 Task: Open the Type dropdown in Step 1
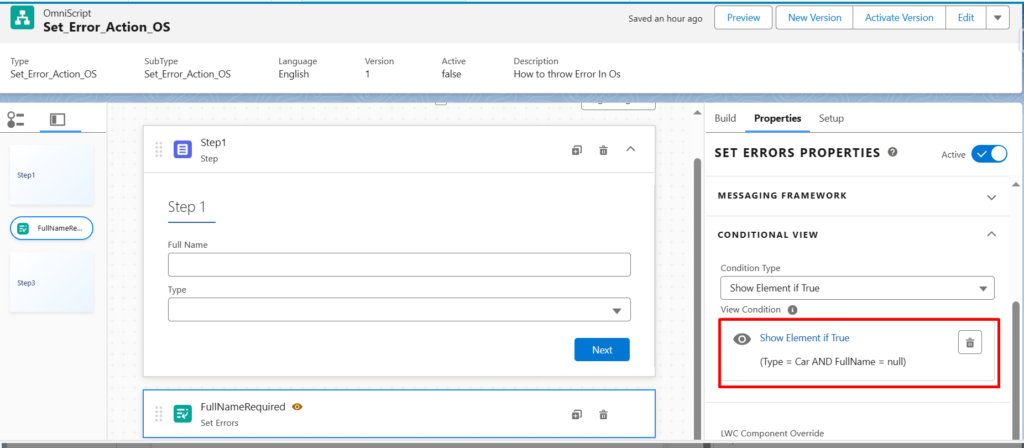point(399,310)
